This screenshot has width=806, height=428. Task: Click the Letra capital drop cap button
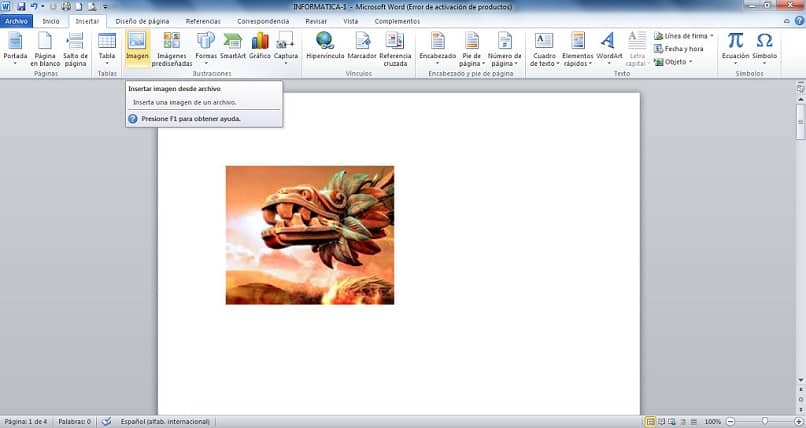(x=637, y=49)
